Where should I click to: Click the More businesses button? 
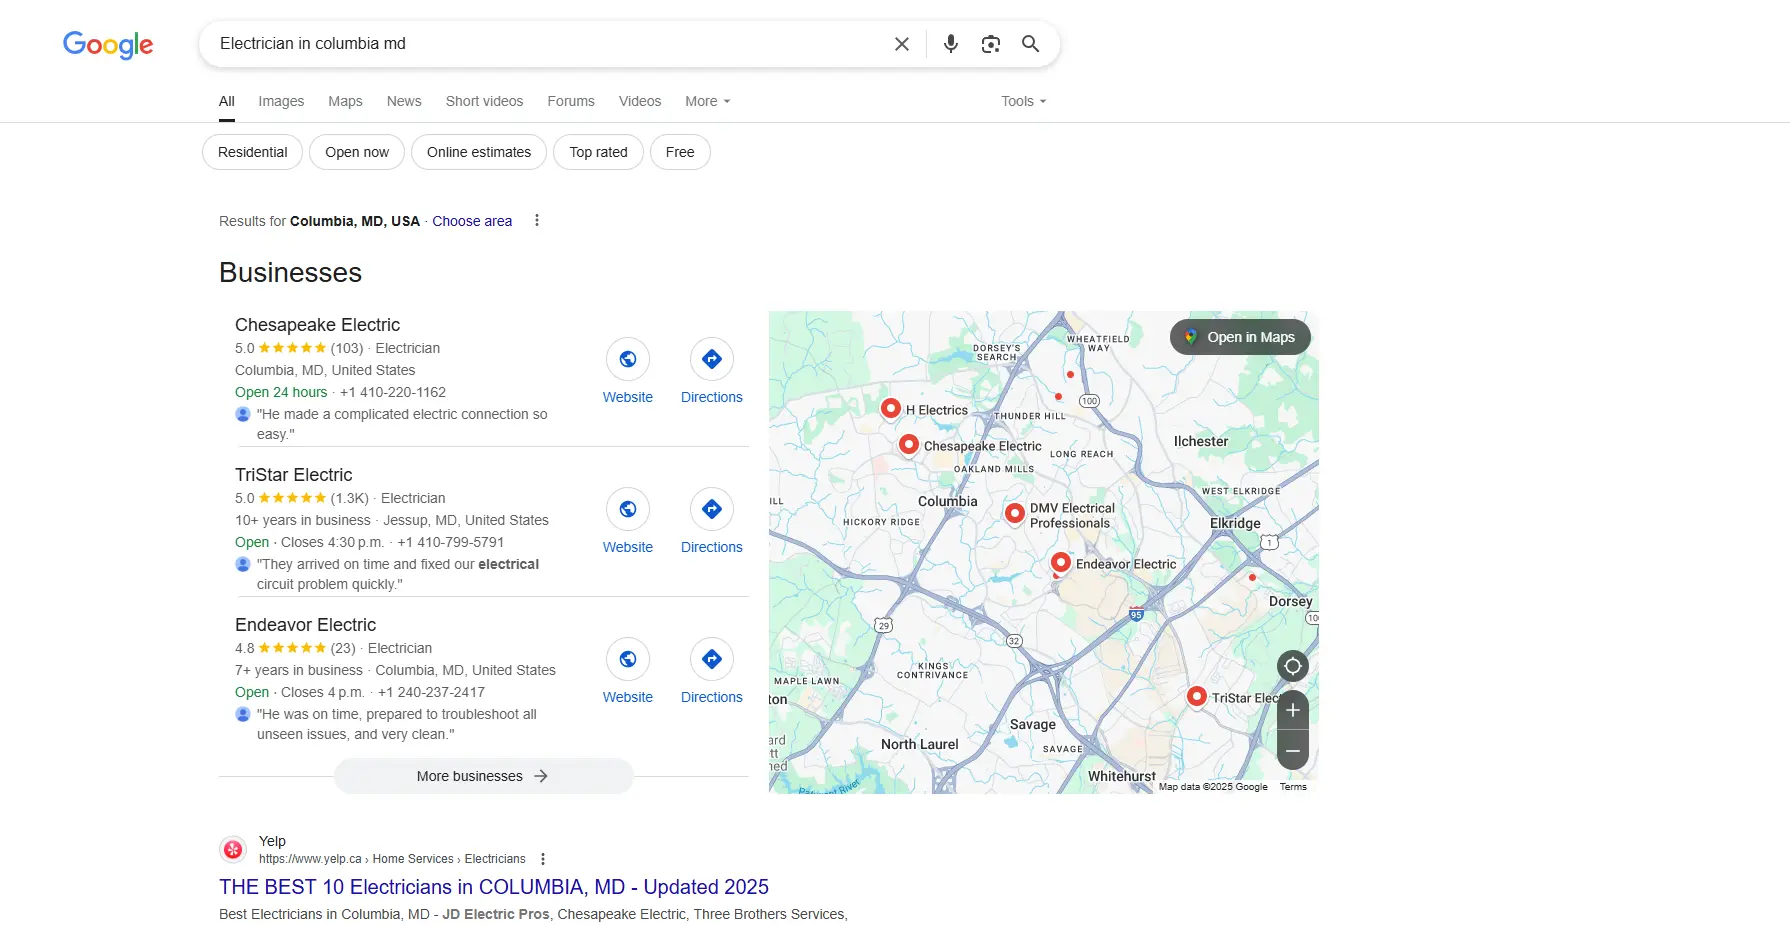pos(483,776)
